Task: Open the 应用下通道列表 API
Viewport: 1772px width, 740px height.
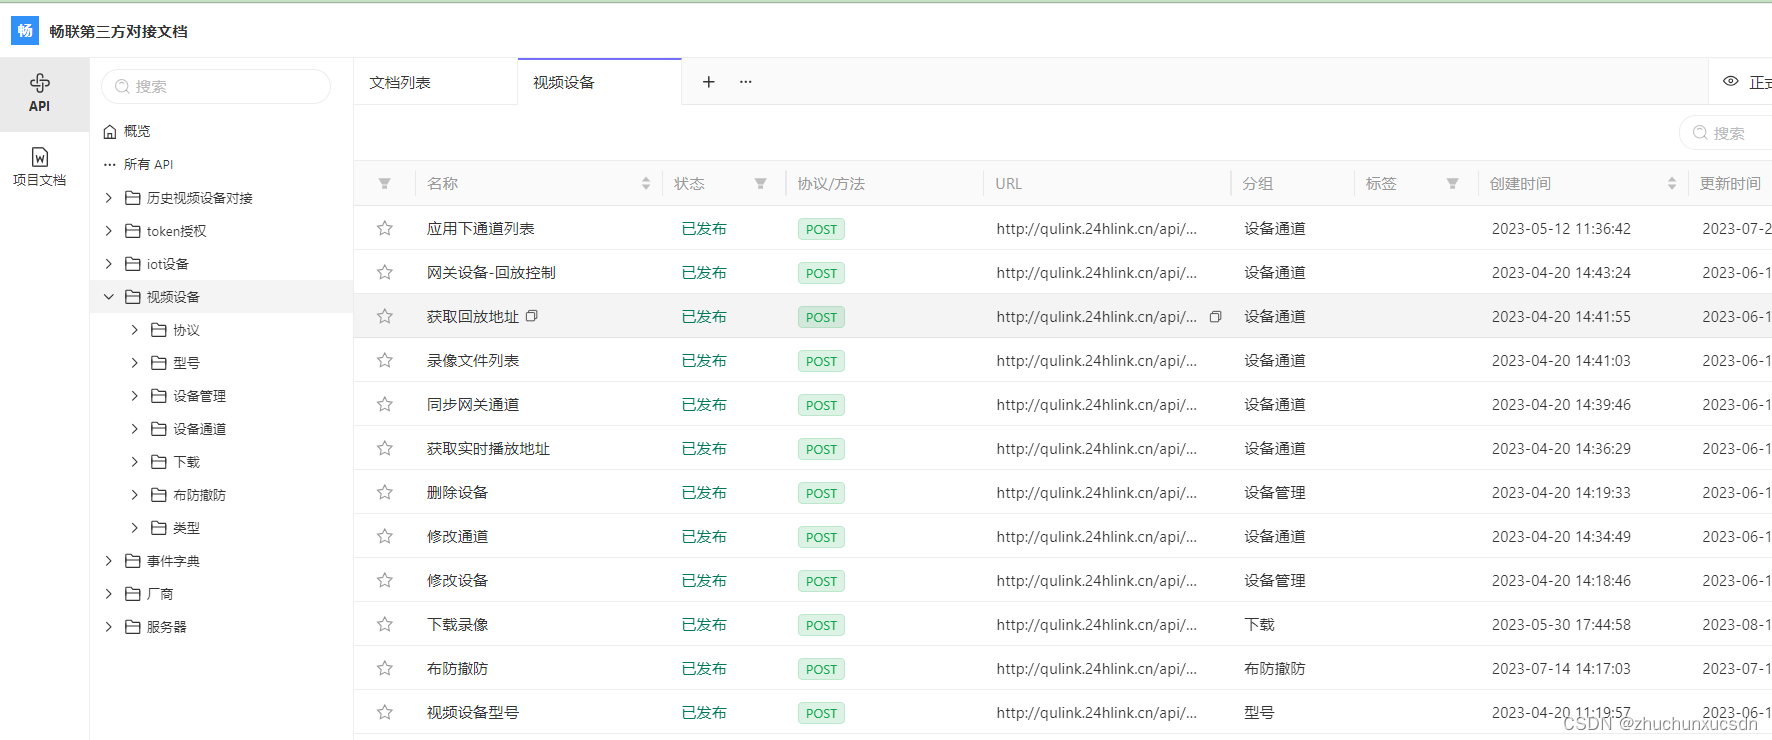Action: pyautogui.click(x=481, y=228)
